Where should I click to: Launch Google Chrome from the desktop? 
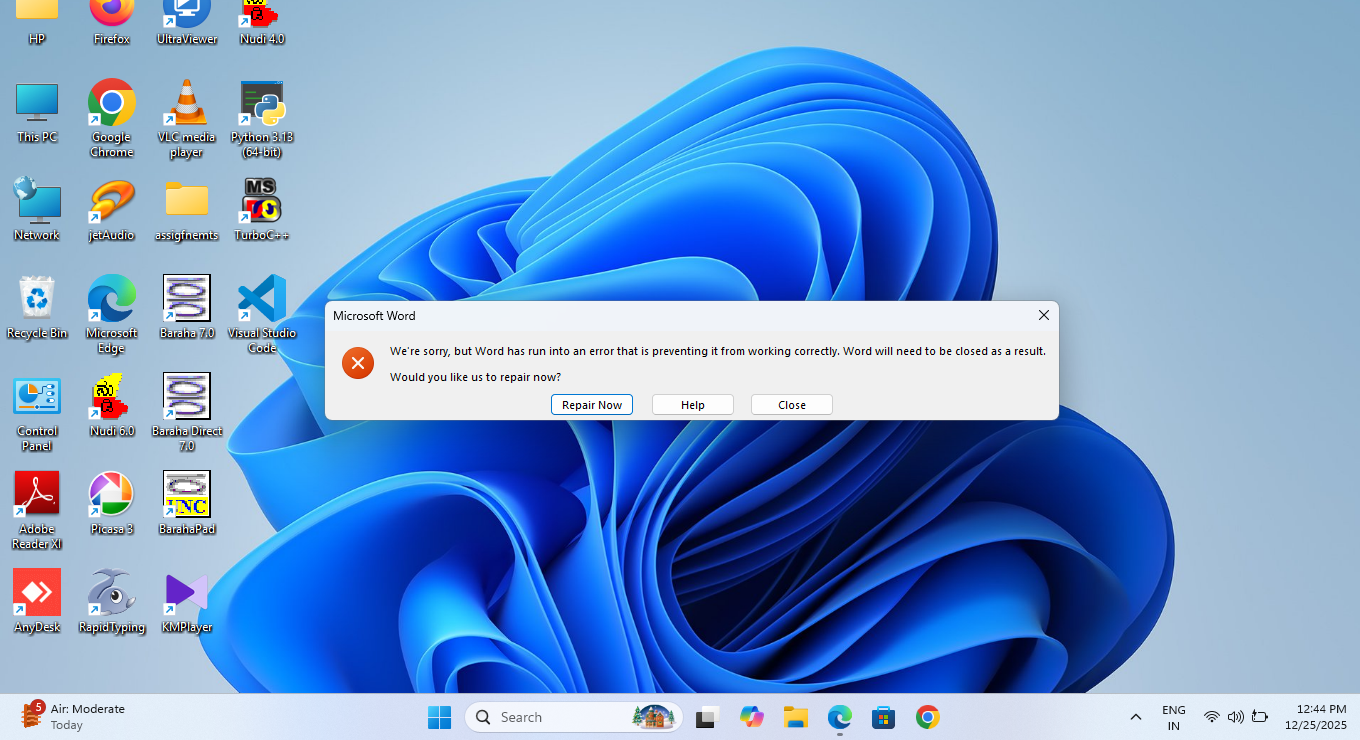[111, 105]
